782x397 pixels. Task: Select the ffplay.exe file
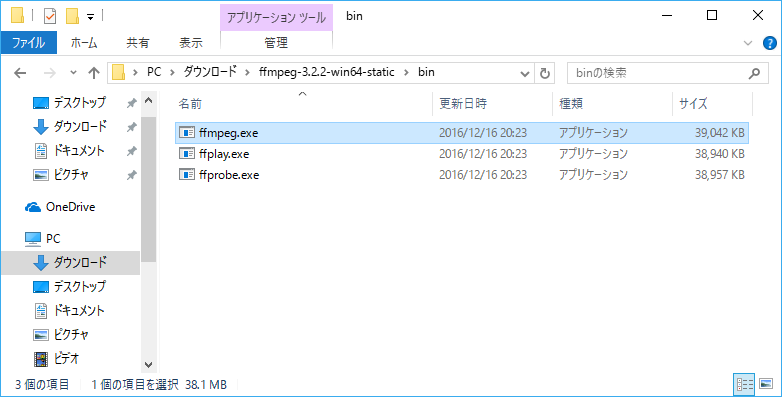(462, 154)
